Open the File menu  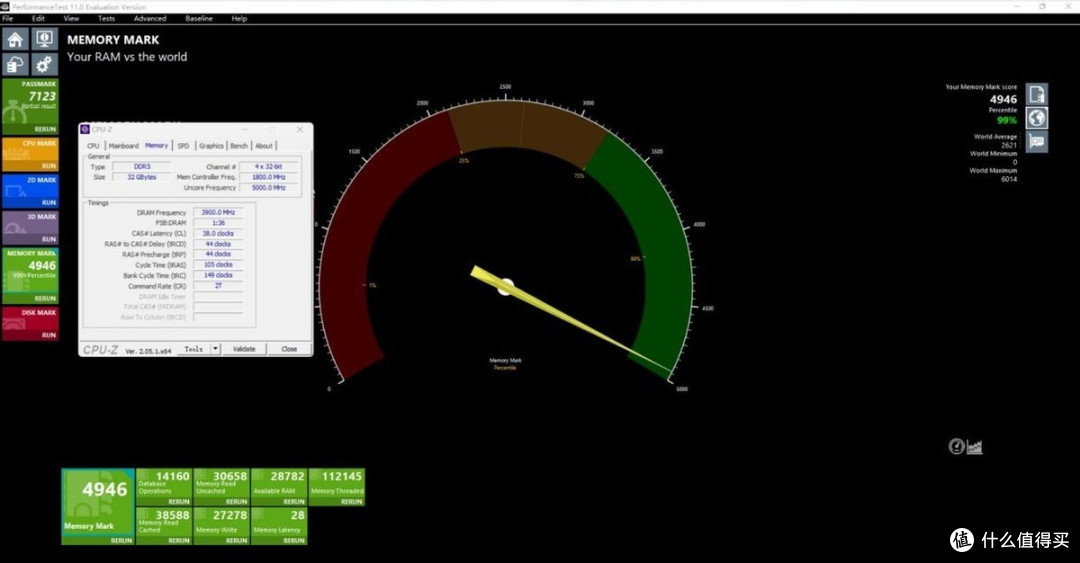pos(8,19)
